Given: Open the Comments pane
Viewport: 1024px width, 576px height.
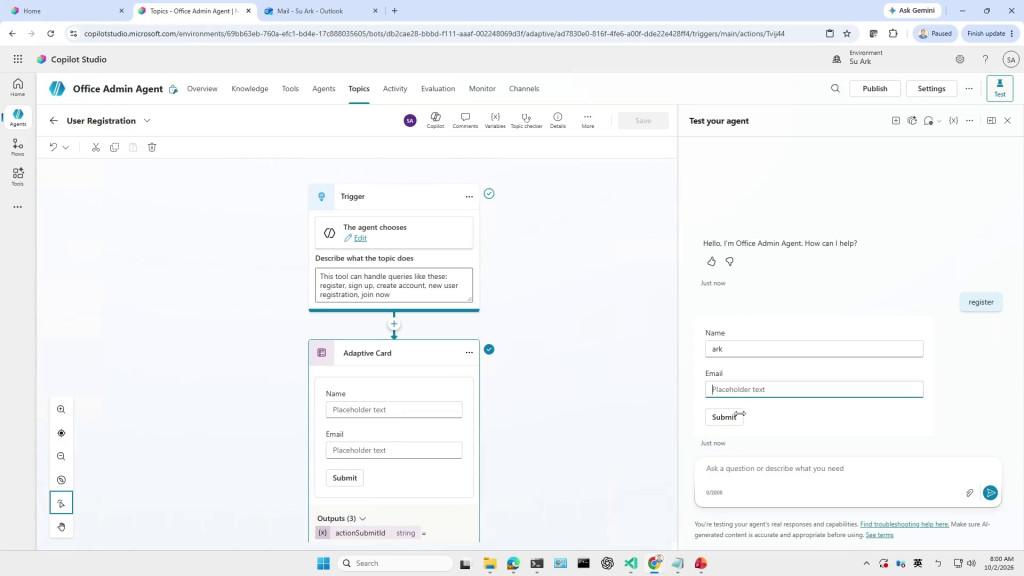Looking at the screenshot, I should (465, 120).
